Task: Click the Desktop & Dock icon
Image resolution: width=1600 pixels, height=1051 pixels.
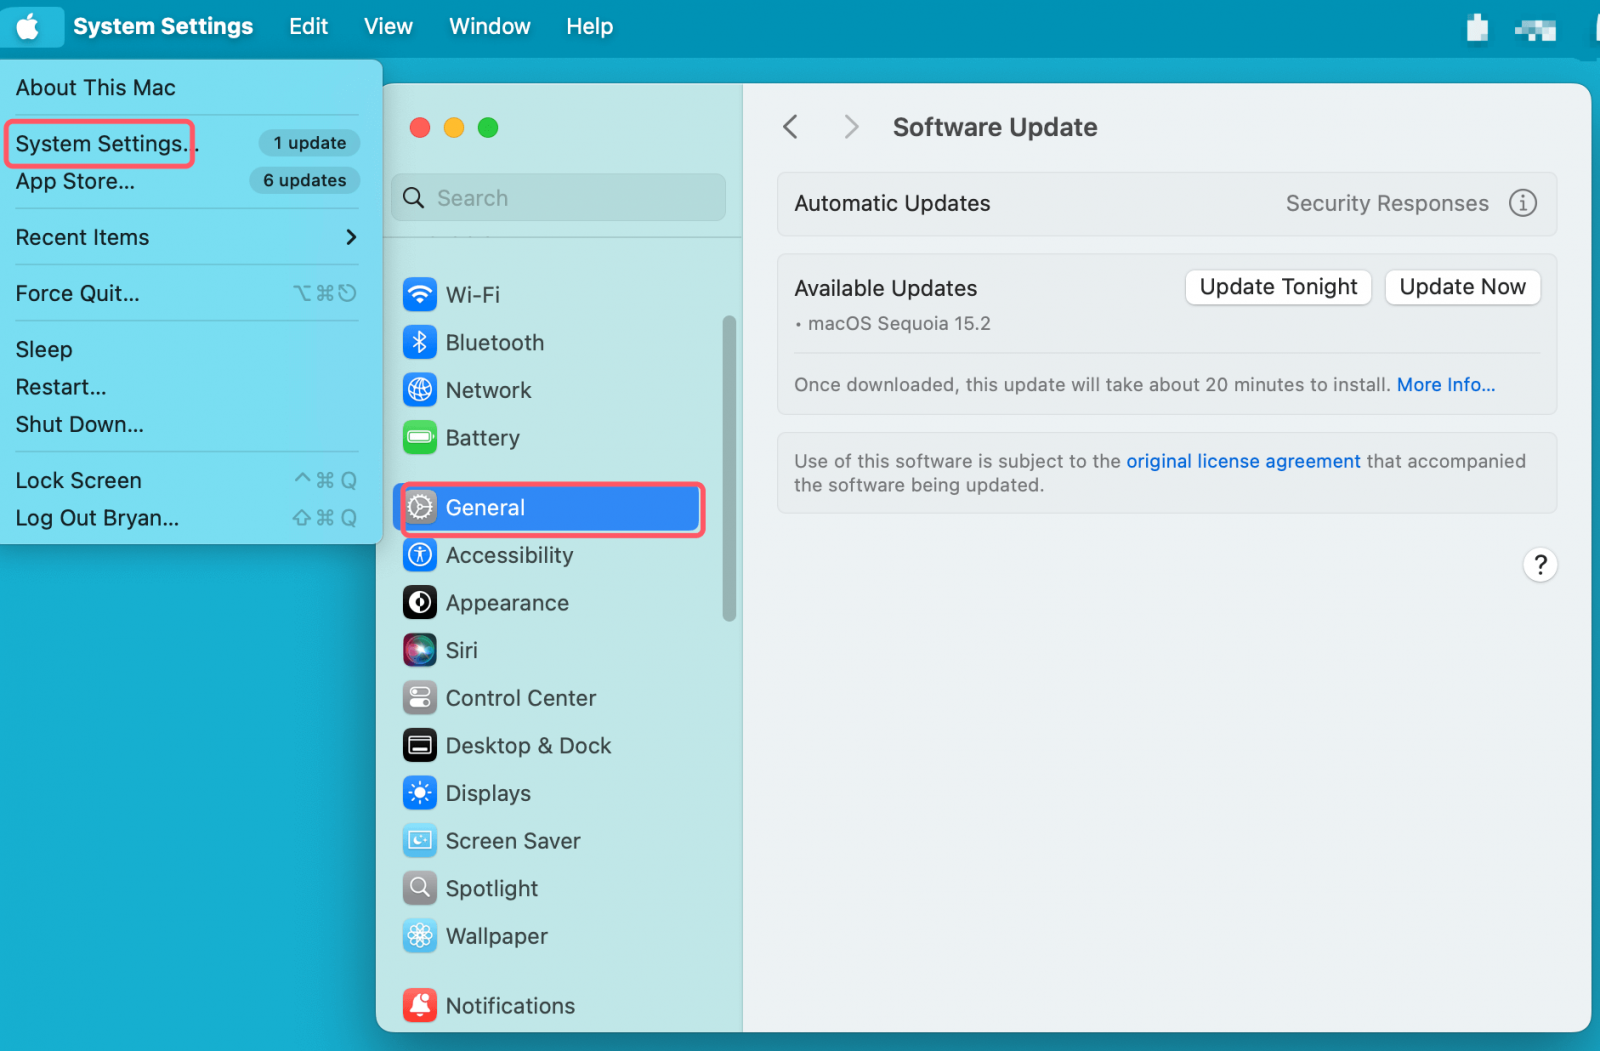Action: click(x=420, y=746)
